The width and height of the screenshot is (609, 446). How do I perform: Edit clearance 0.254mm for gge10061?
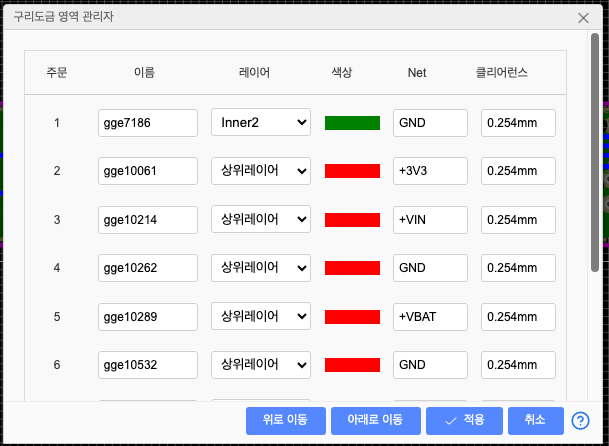518,171
